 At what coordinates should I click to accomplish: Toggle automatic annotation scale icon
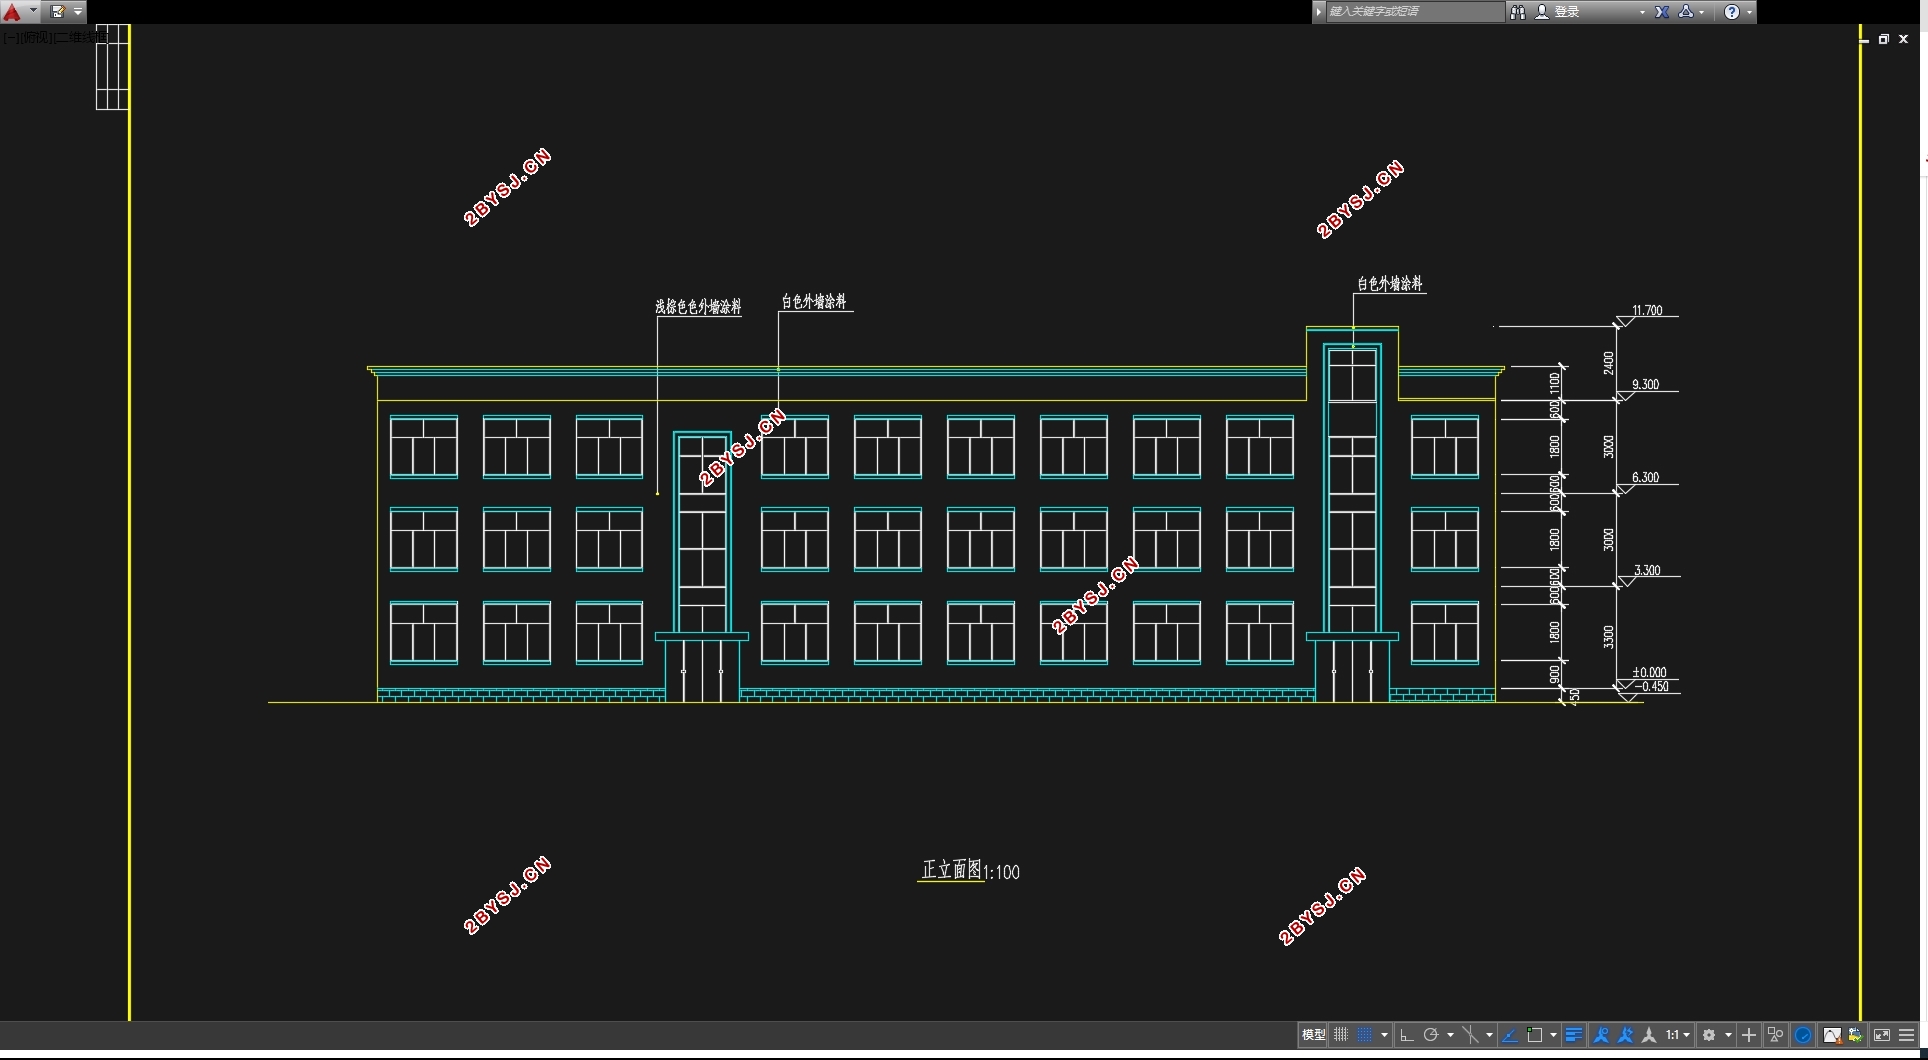pos(1625,1035)
